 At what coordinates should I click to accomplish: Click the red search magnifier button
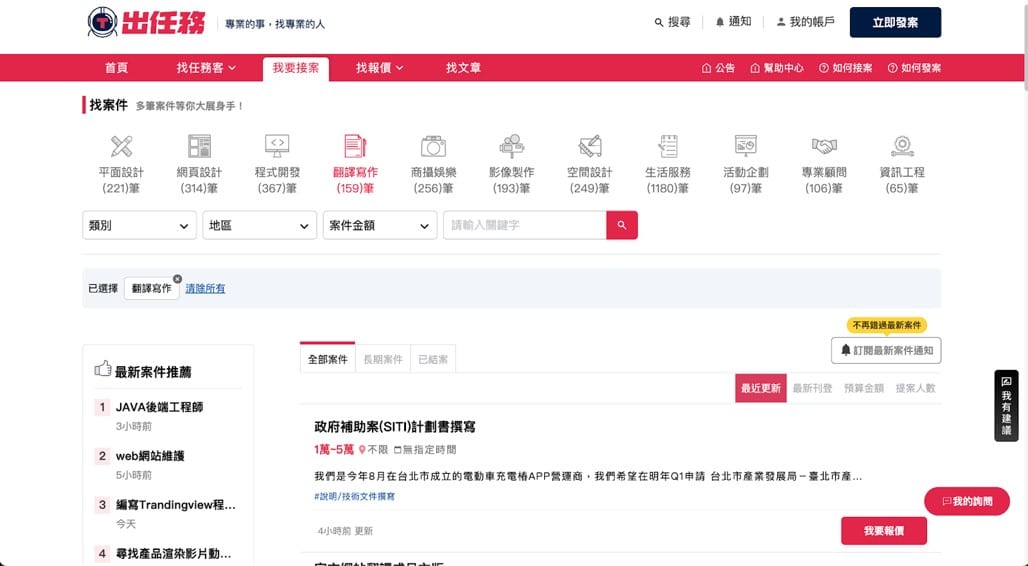(x=621, y=226)
